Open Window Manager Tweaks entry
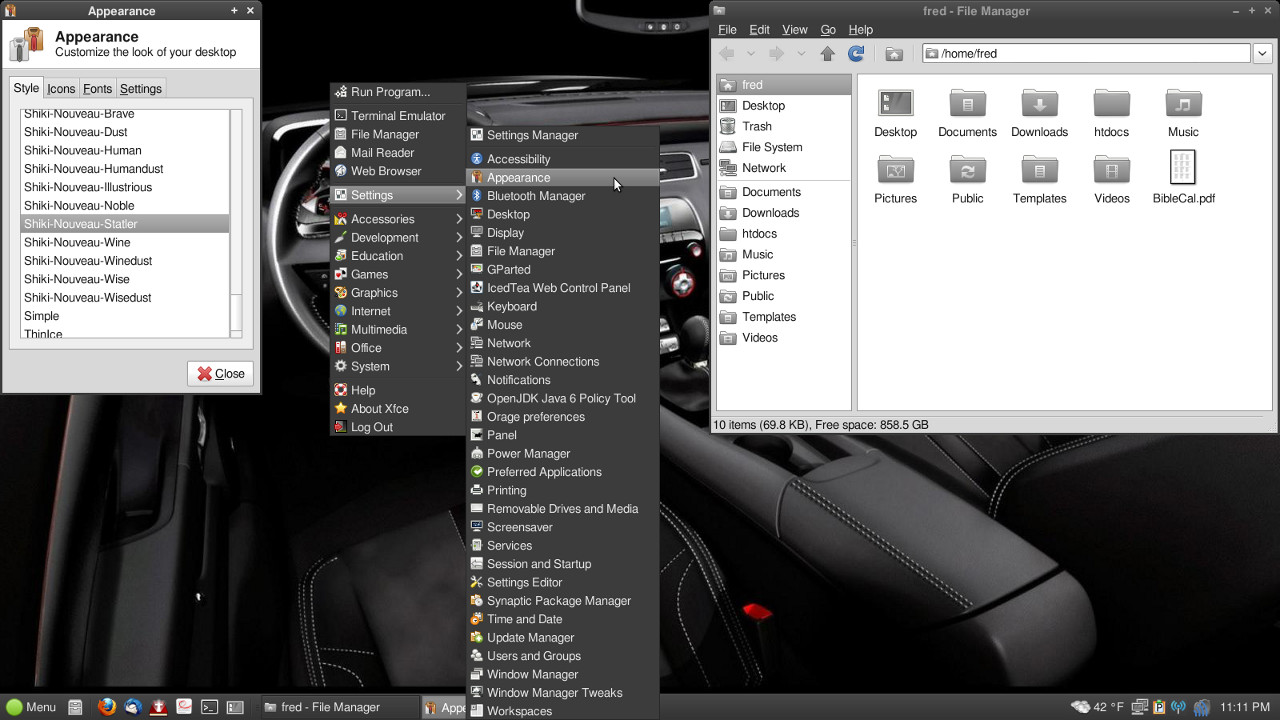The width and height of the screenshot is (1280, 720). coord(562,693)
